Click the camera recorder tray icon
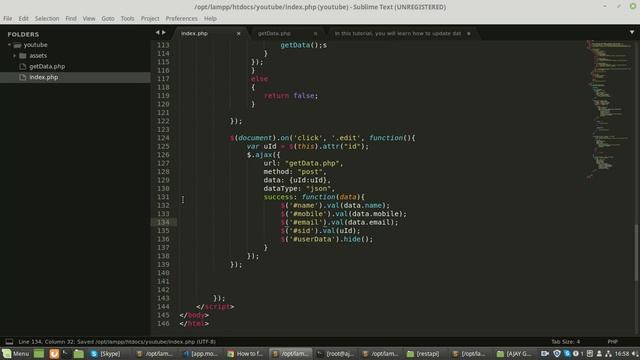The width and height of the screenshot is (640, 360). click(x=545, y=353)
